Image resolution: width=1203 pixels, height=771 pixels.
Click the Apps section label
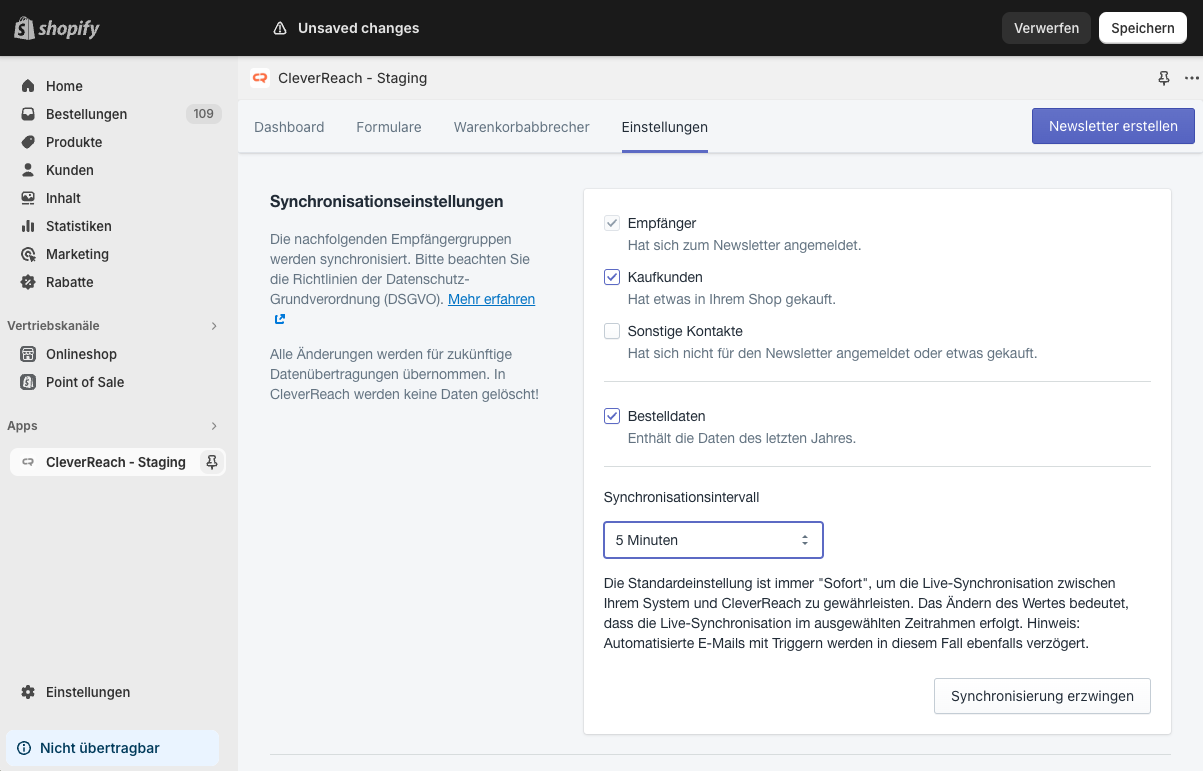coord(22,426)
